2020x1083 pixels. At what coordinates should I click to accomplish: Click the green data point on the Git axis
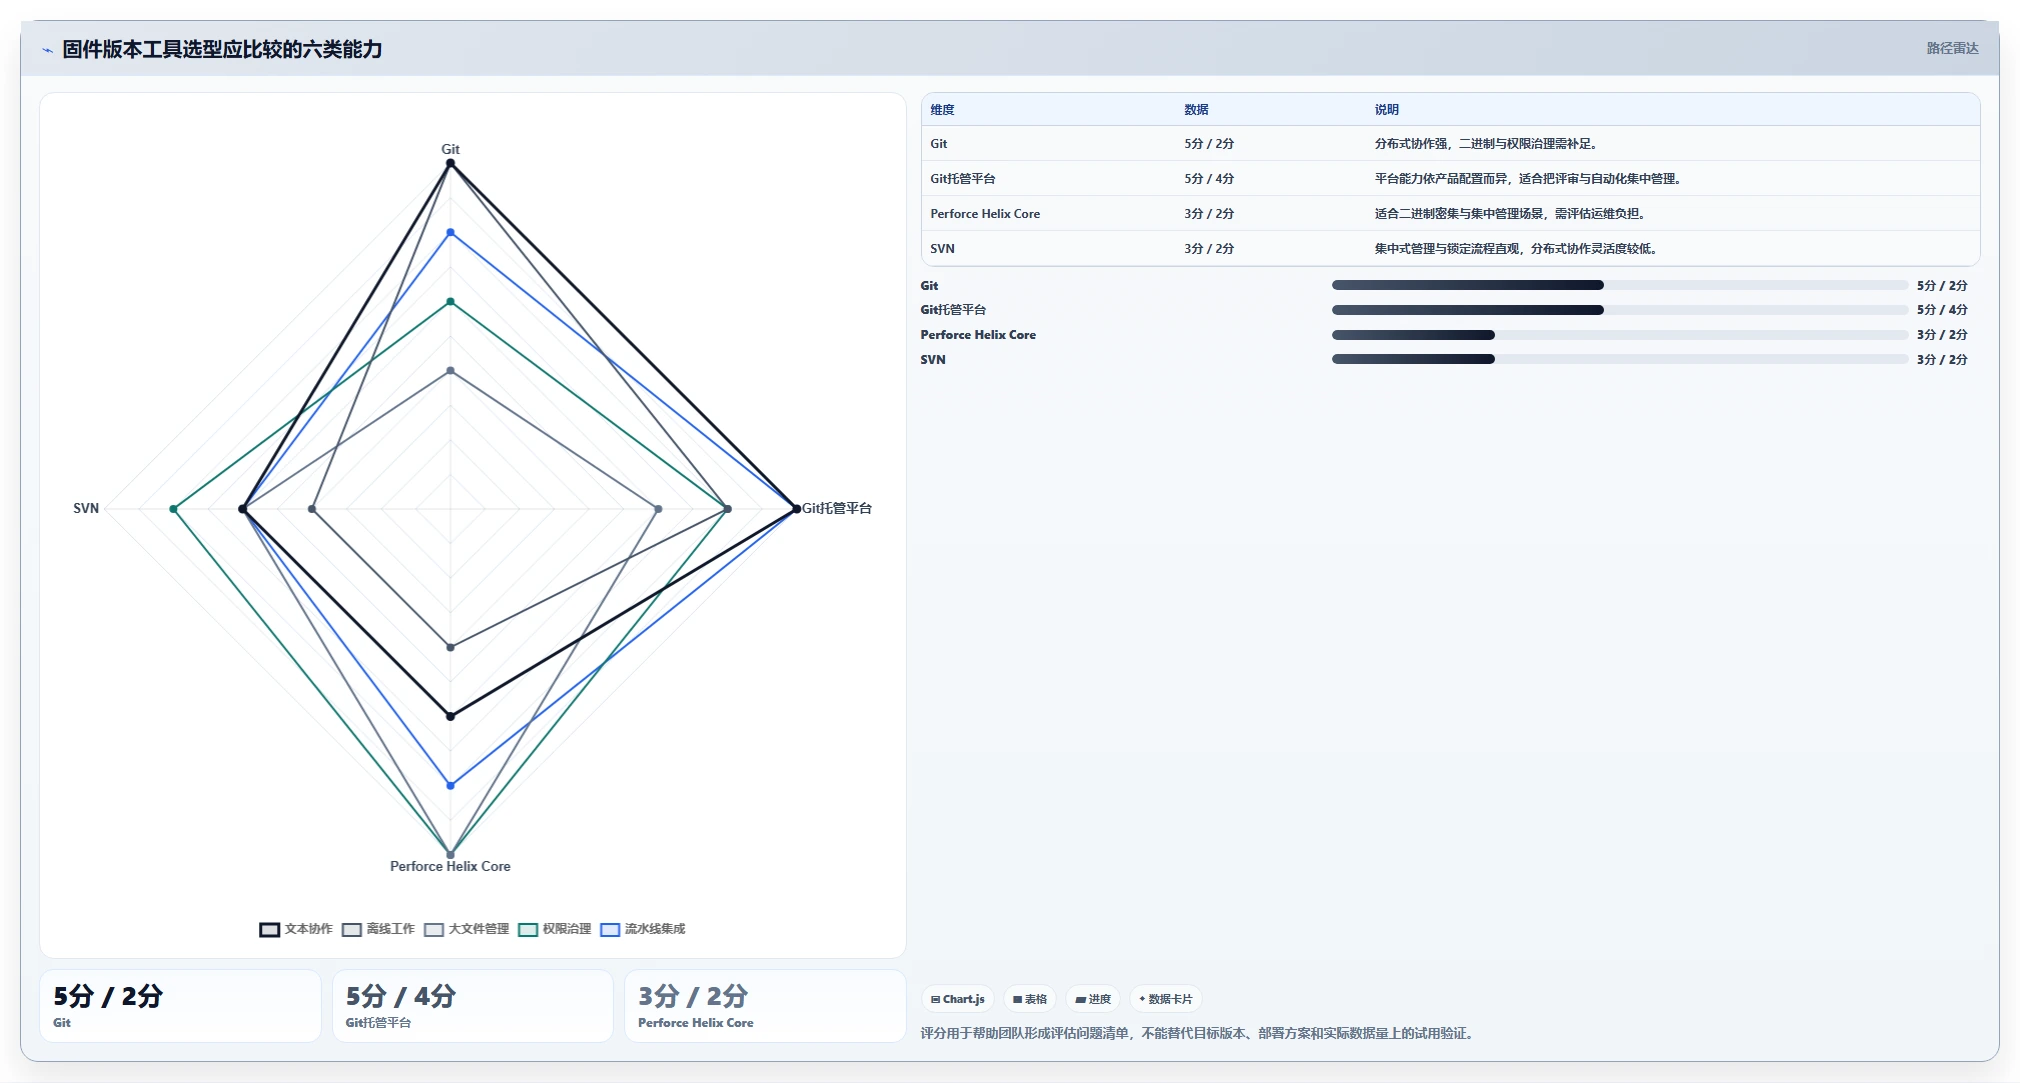point(450,301)
